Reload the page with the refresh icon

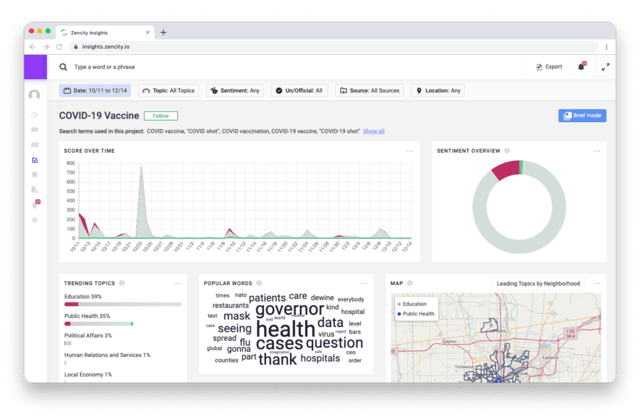59,47
